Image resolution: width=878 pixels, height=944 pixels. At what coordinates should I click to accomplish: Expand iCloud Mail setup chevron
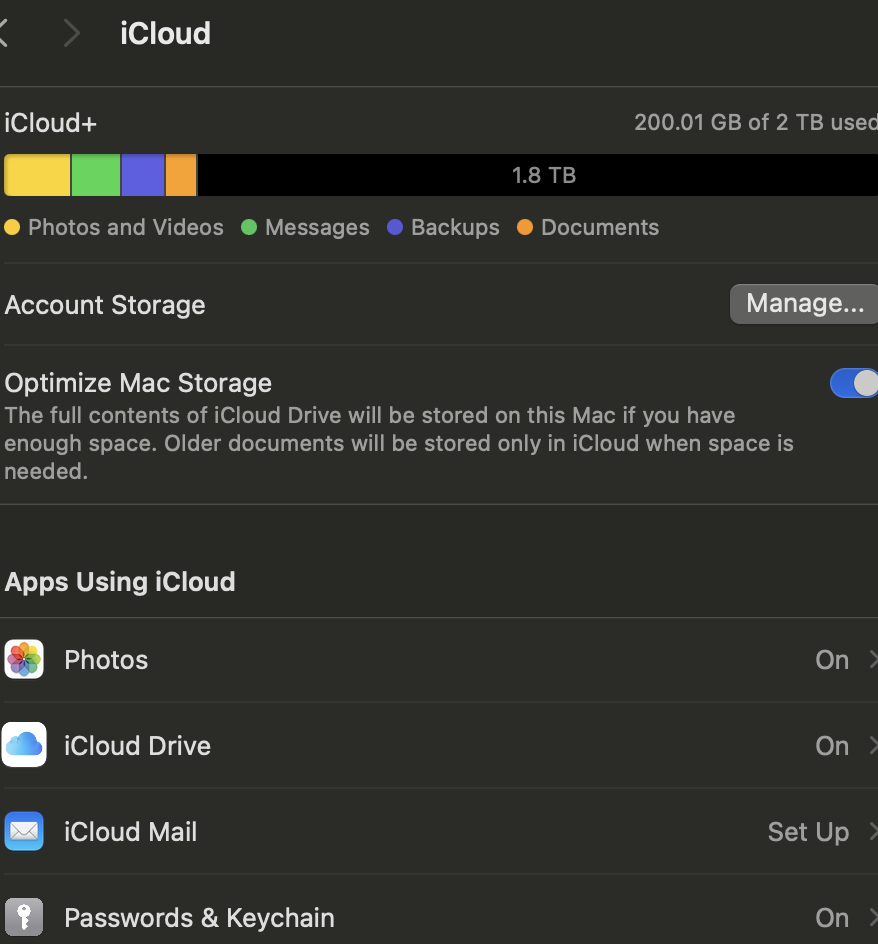coord(873,832)
